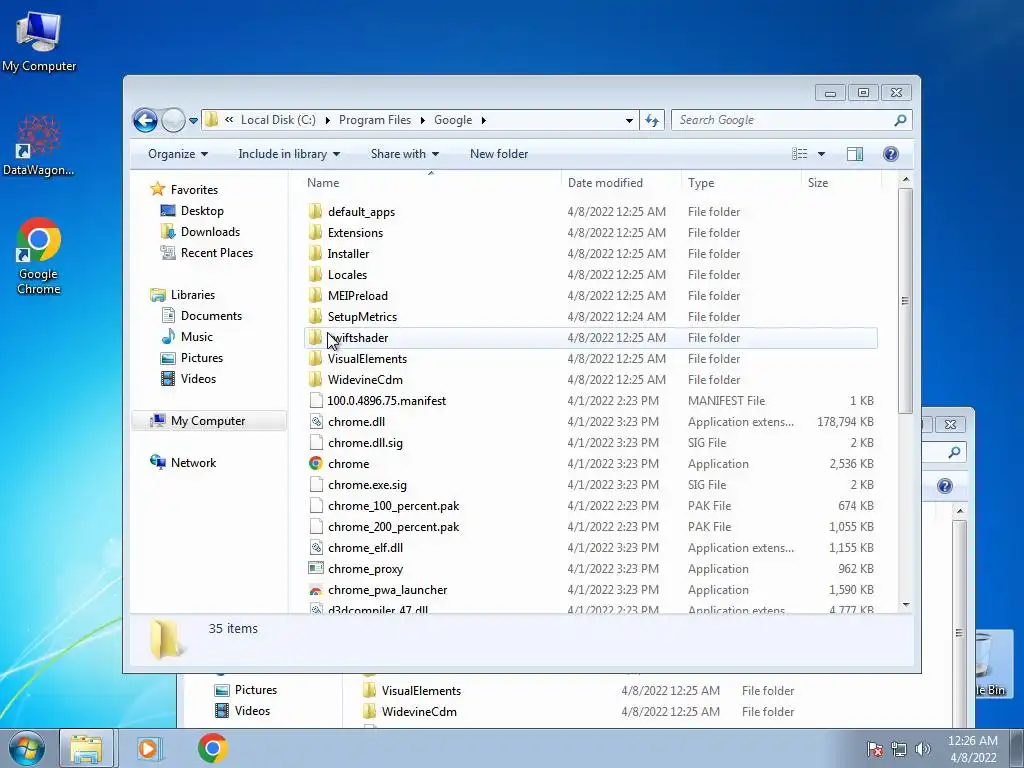The height and width of the screenshot is (768, 1024).
Task: Expand the arrow after Program Files breadcrumb
Action: click(423, 120)
